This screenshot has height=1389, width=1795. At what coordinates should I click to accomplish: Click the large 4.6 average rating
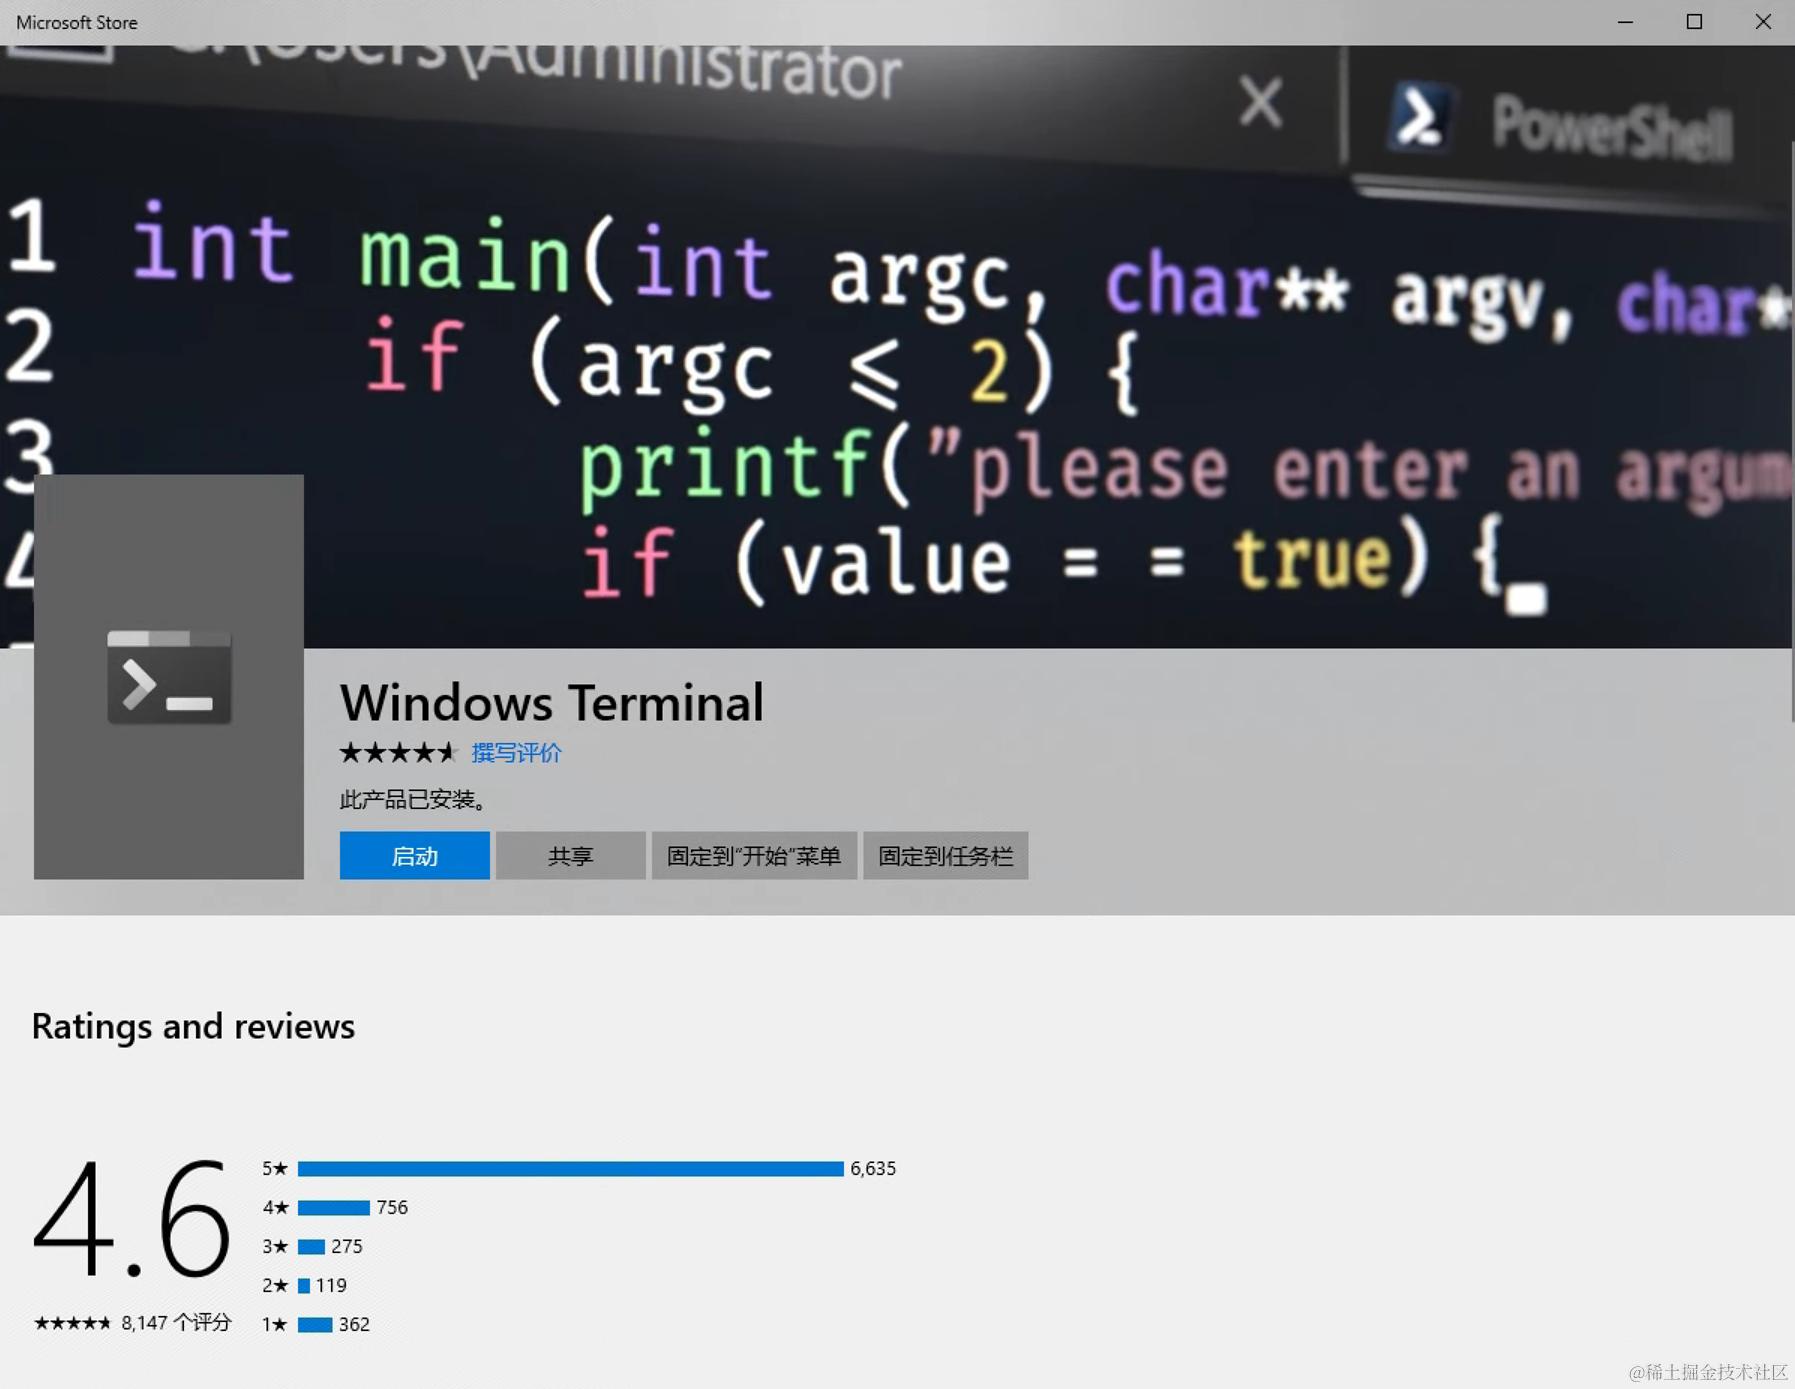tap(132, 1217)
